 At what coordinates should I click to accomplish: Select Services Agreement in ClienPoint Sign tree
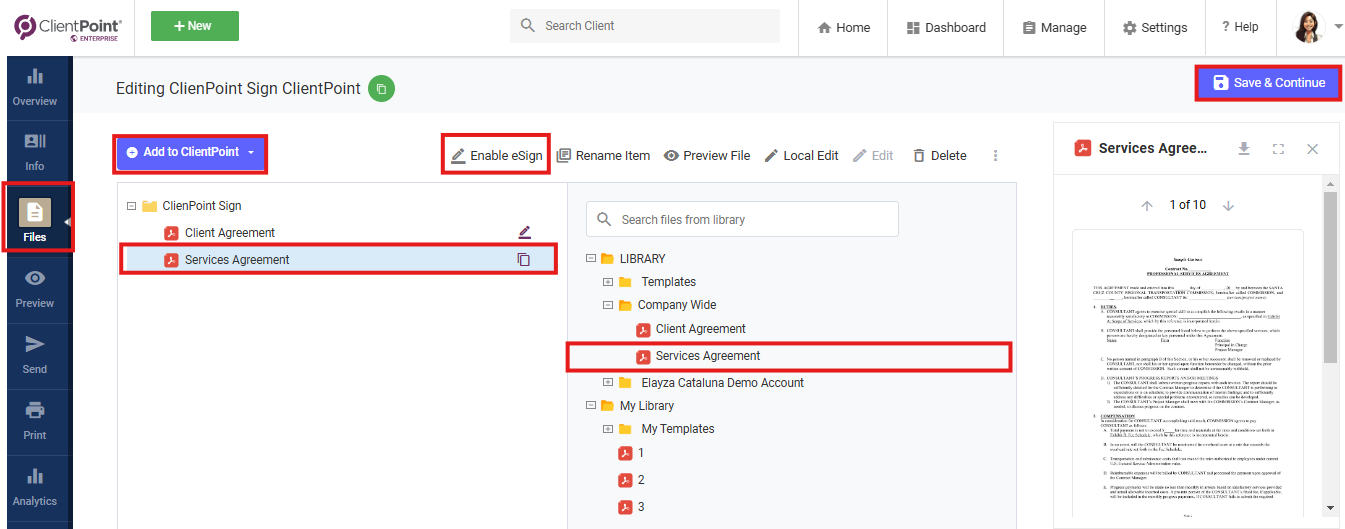click(237, 259)
